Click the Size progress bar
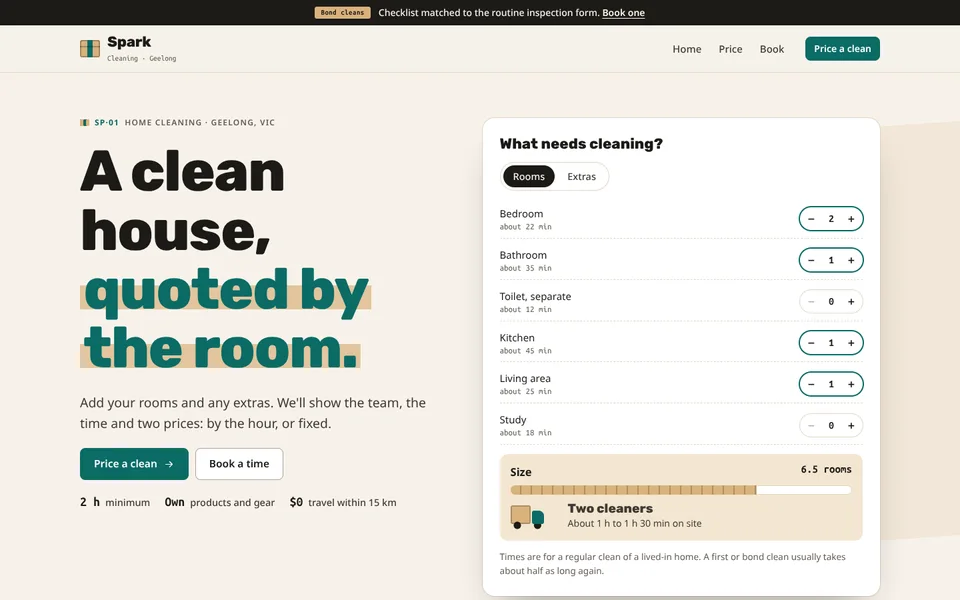 pyautogui.click(x=681, y=490)
